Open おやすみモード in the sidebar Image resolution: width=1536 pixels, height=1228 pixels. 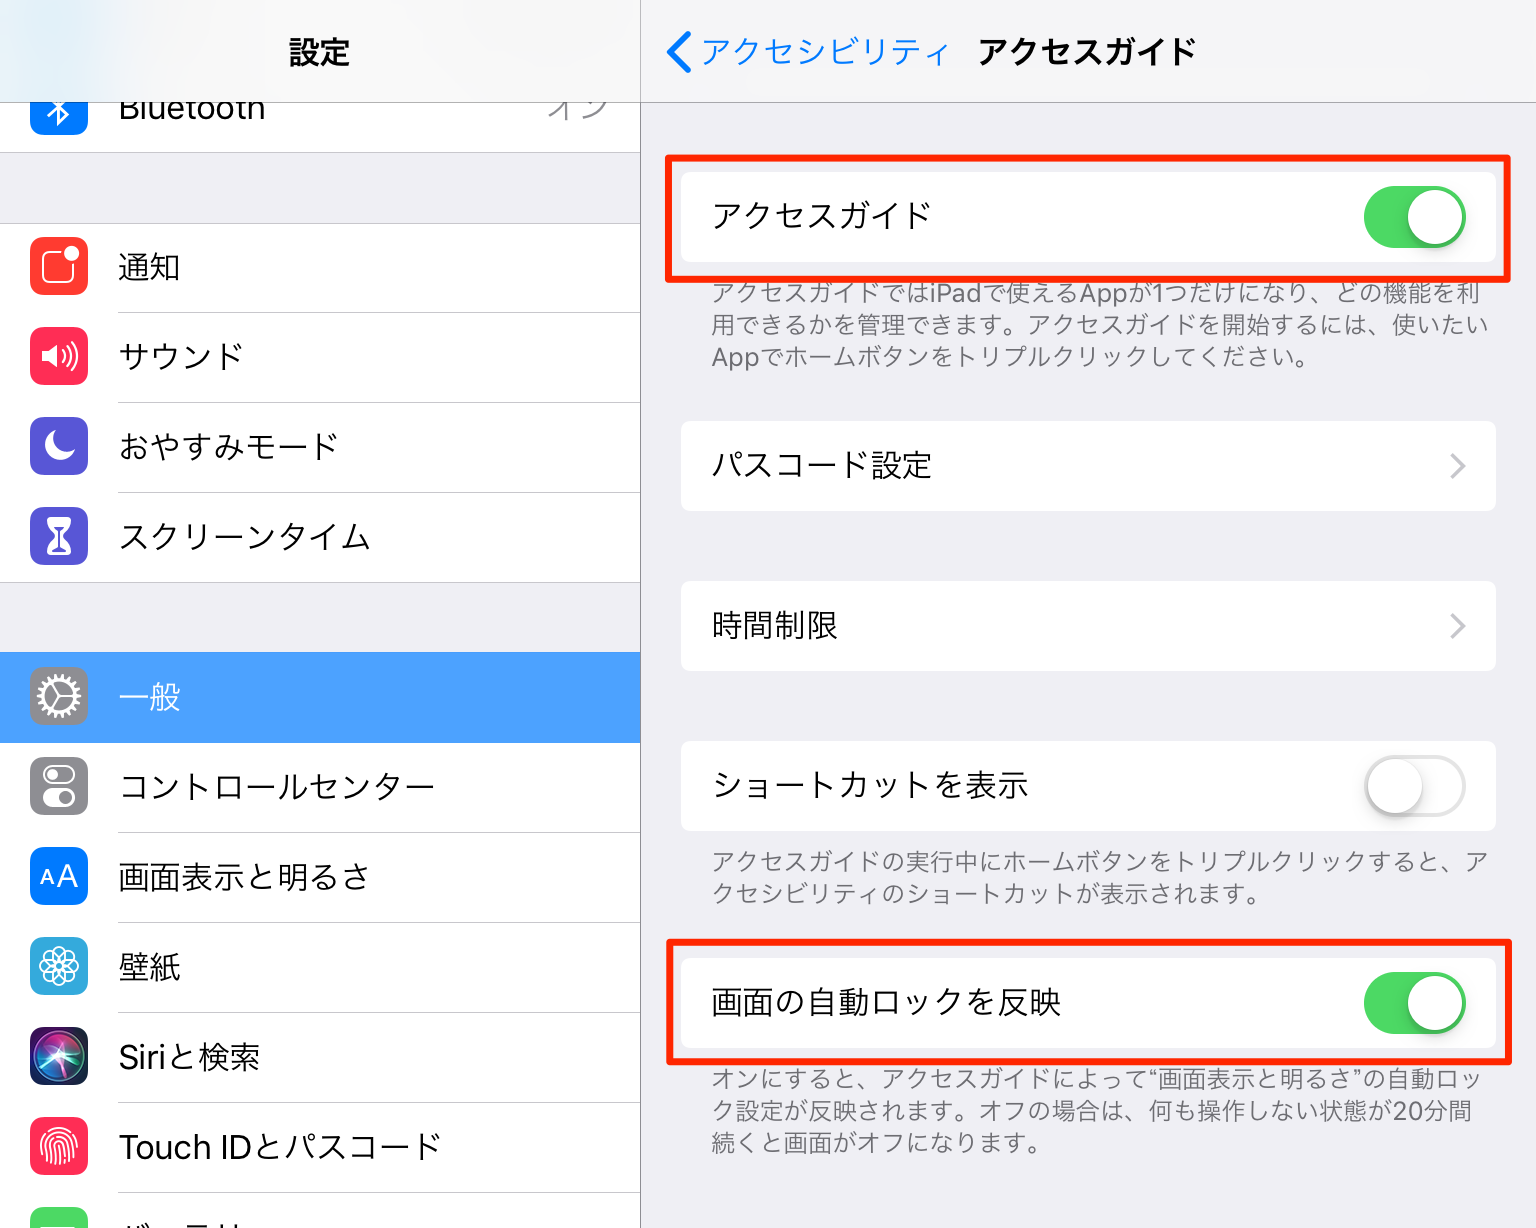click(229, 447)
